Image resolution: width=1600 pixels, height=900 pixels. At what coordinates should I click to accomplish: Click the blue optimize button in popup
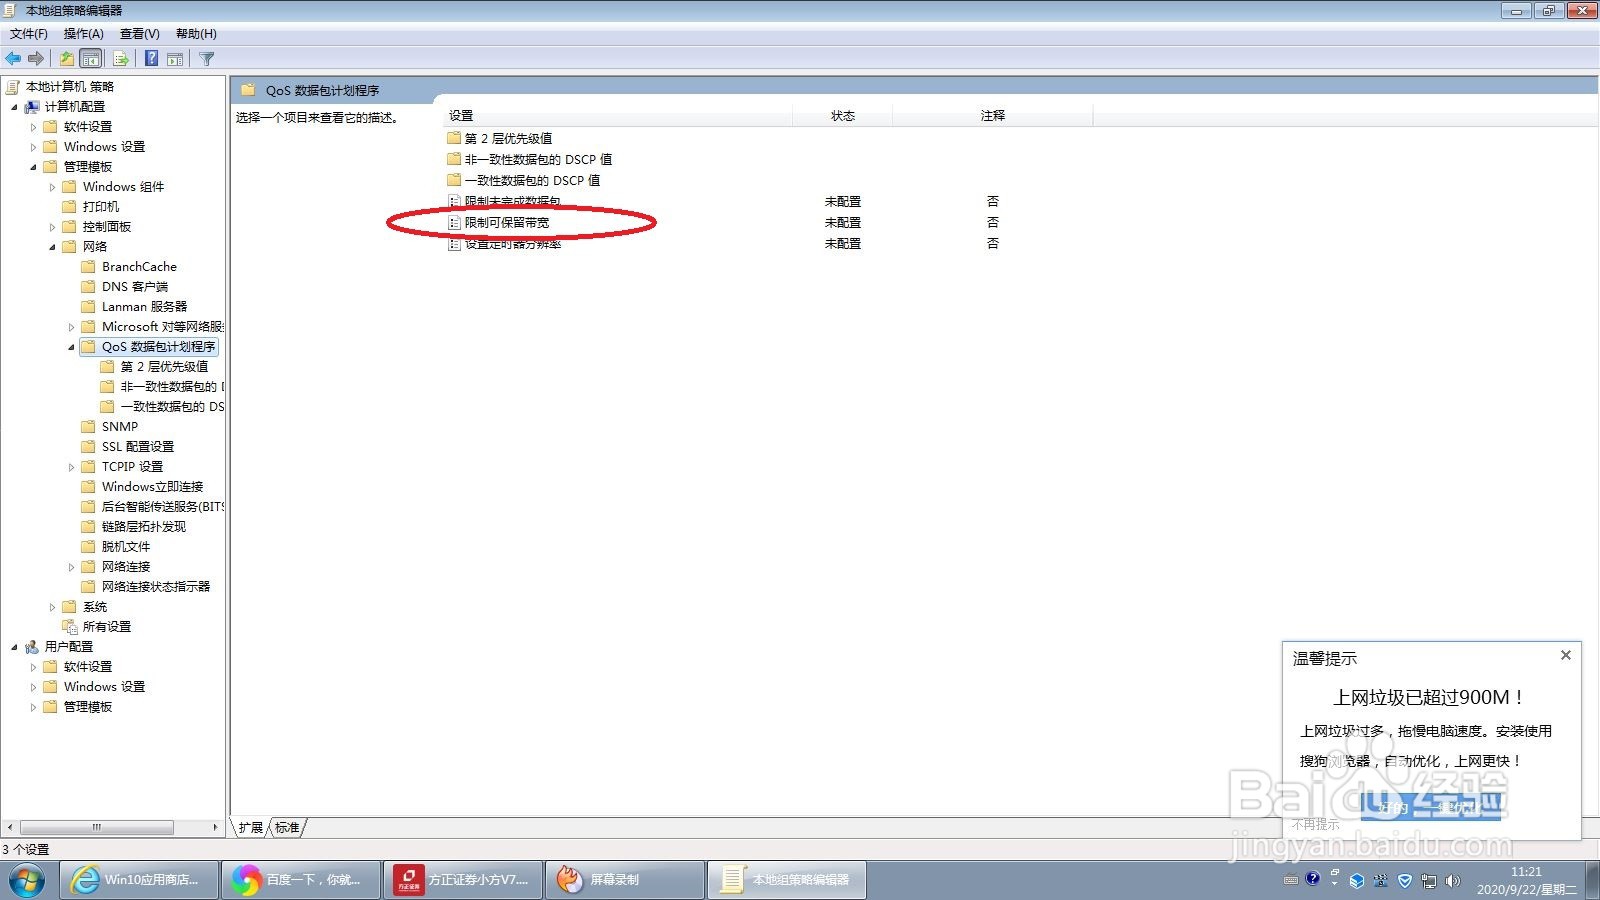1432,807
